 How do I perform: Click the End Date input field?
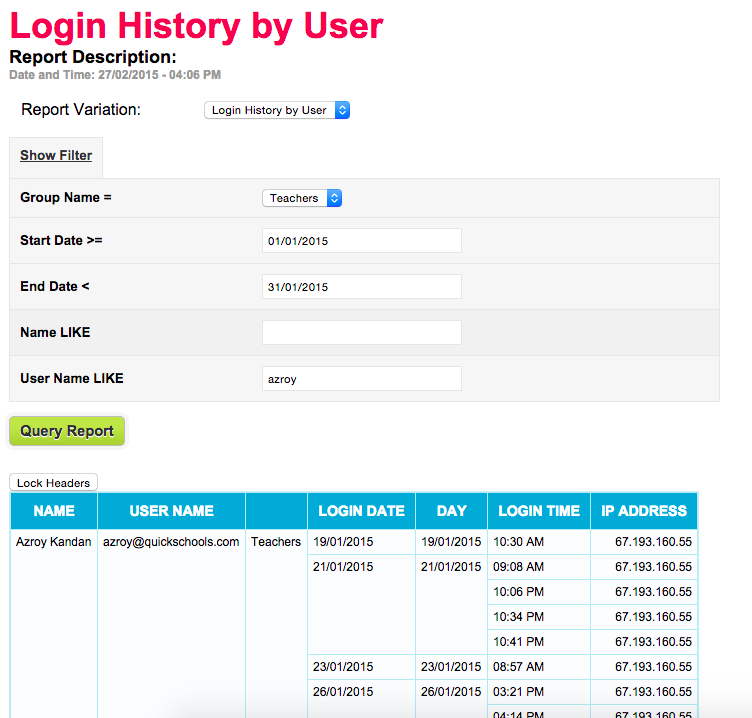pos(361,287)
